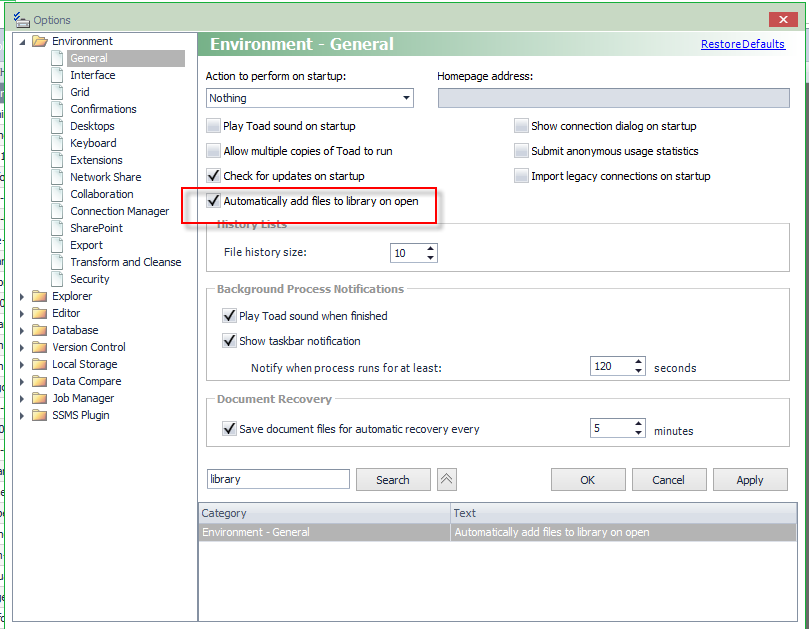Click the Editor folder icon
The width and height of the screenshot is (809, 629).
coord(40,313)
